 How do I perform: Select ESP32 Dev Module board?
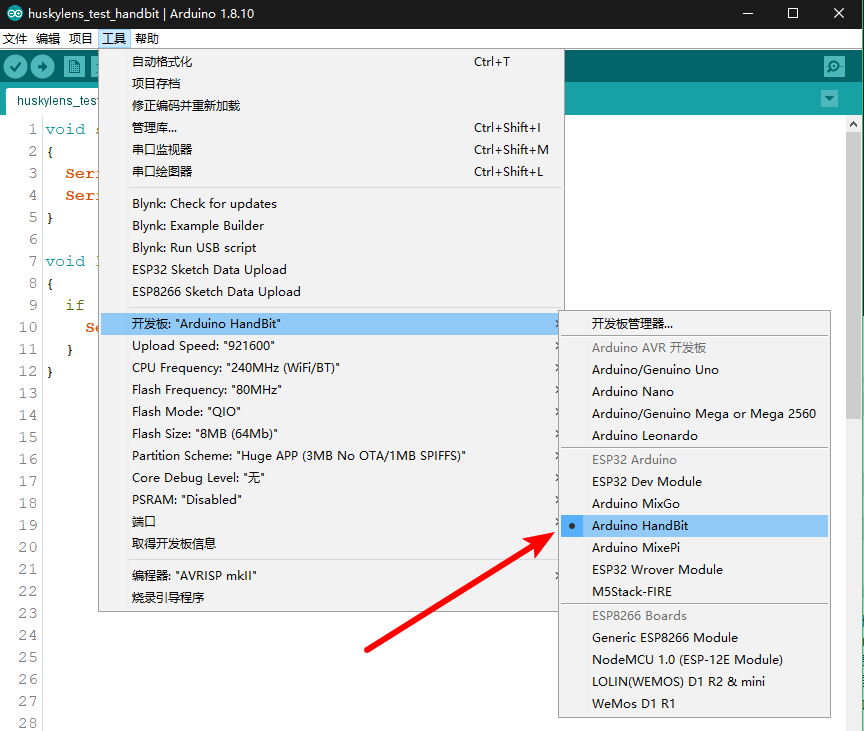[x=694, y=482]
